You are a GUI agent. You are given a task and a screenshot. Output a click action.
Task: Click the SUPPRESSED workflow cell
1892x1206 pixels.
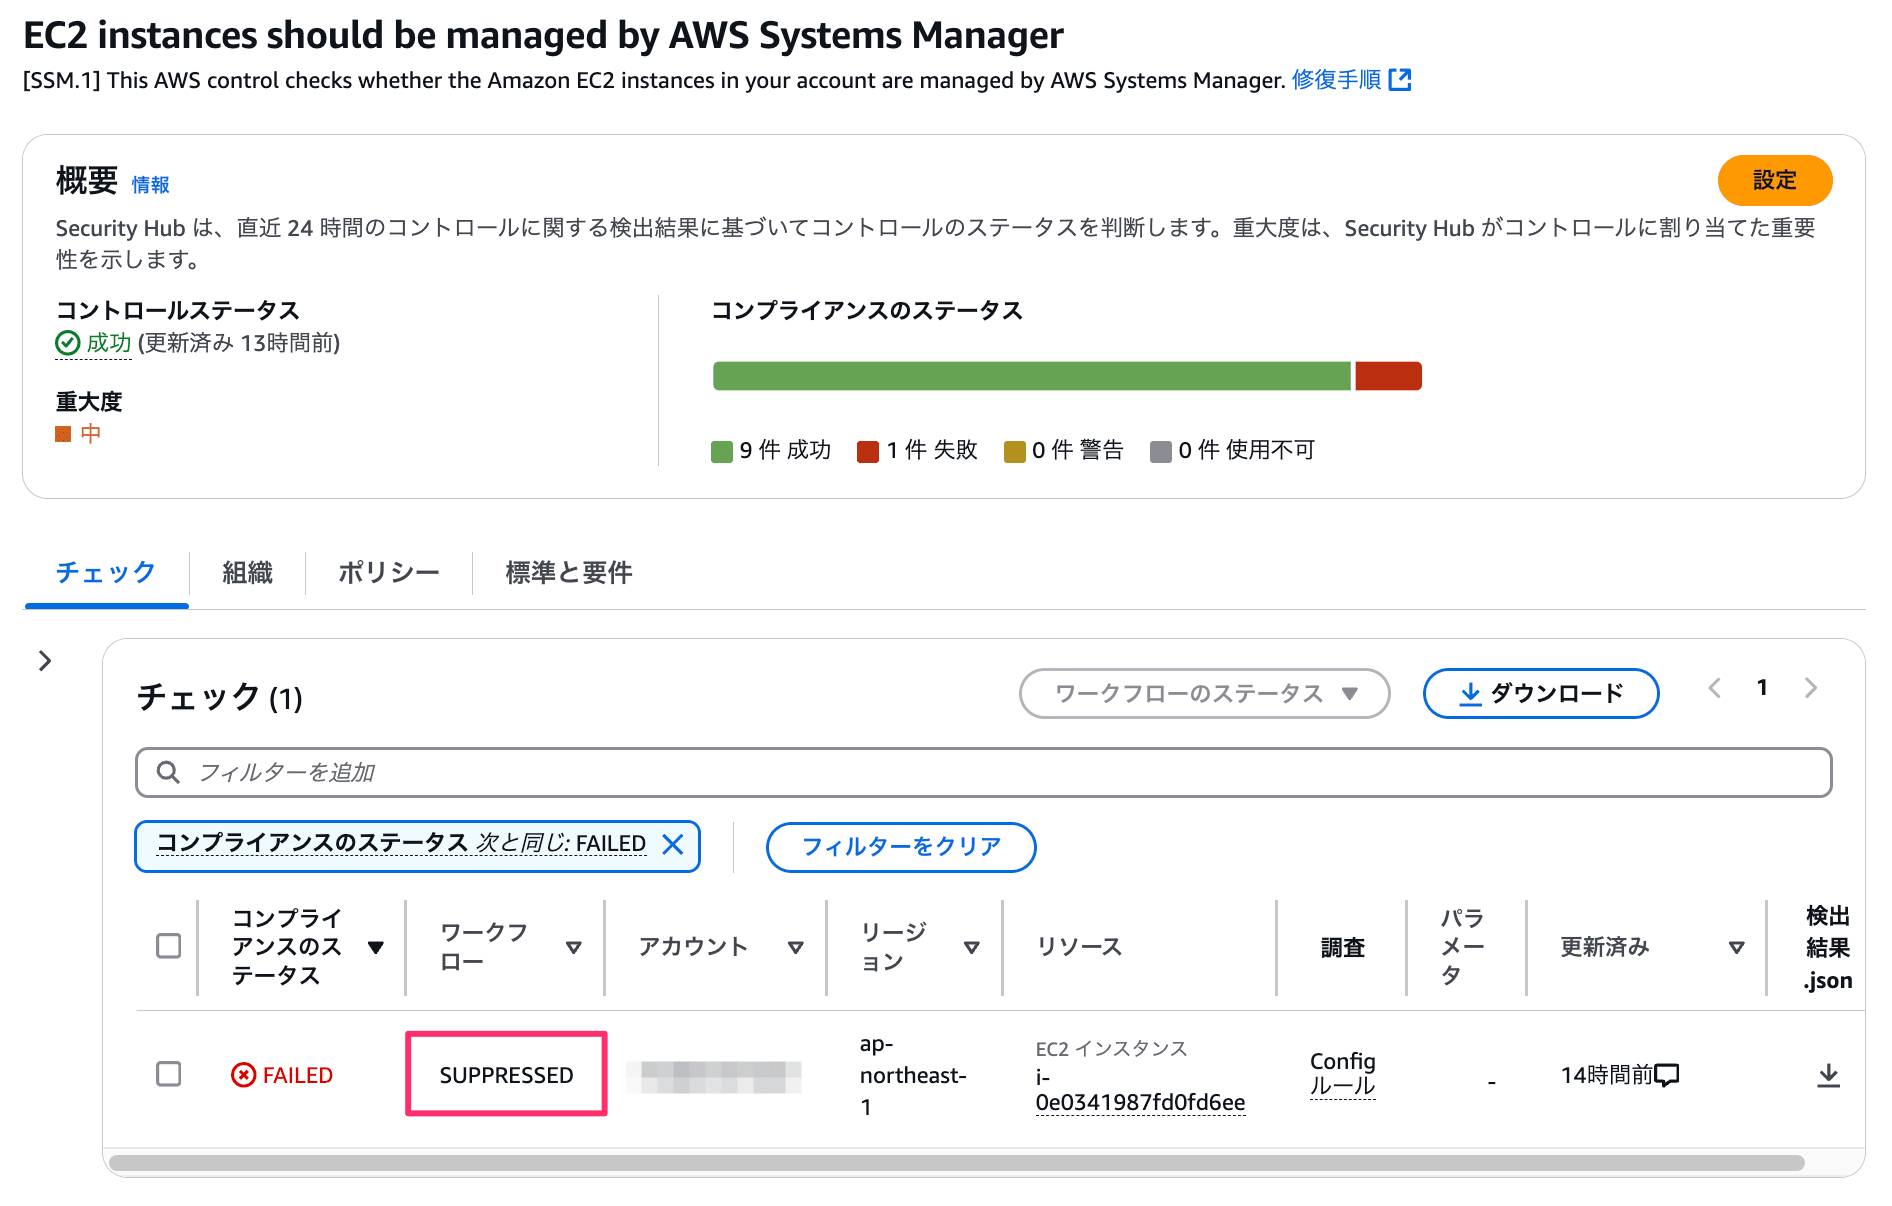[x=506, y=1075]
